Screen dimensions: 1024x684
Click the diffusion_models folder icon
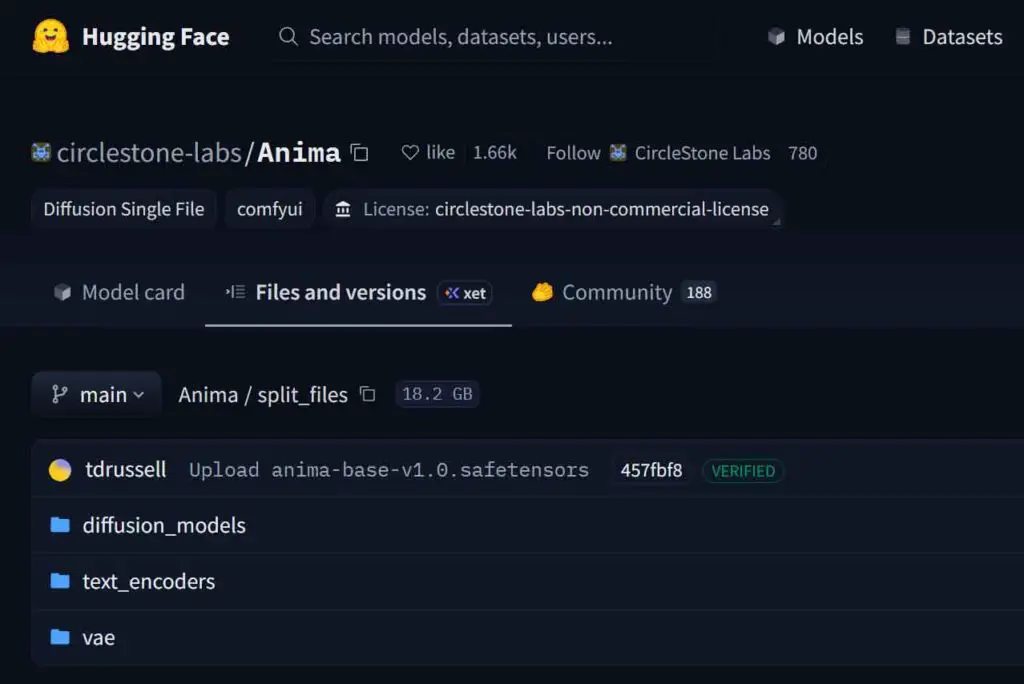pos(60,525)
